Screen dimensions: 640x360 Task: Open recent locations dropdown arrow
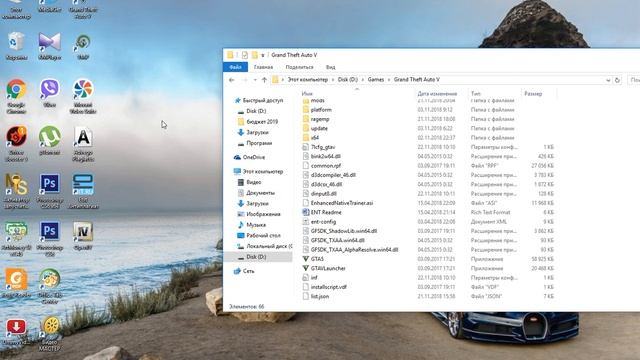(x=255, y=80)
